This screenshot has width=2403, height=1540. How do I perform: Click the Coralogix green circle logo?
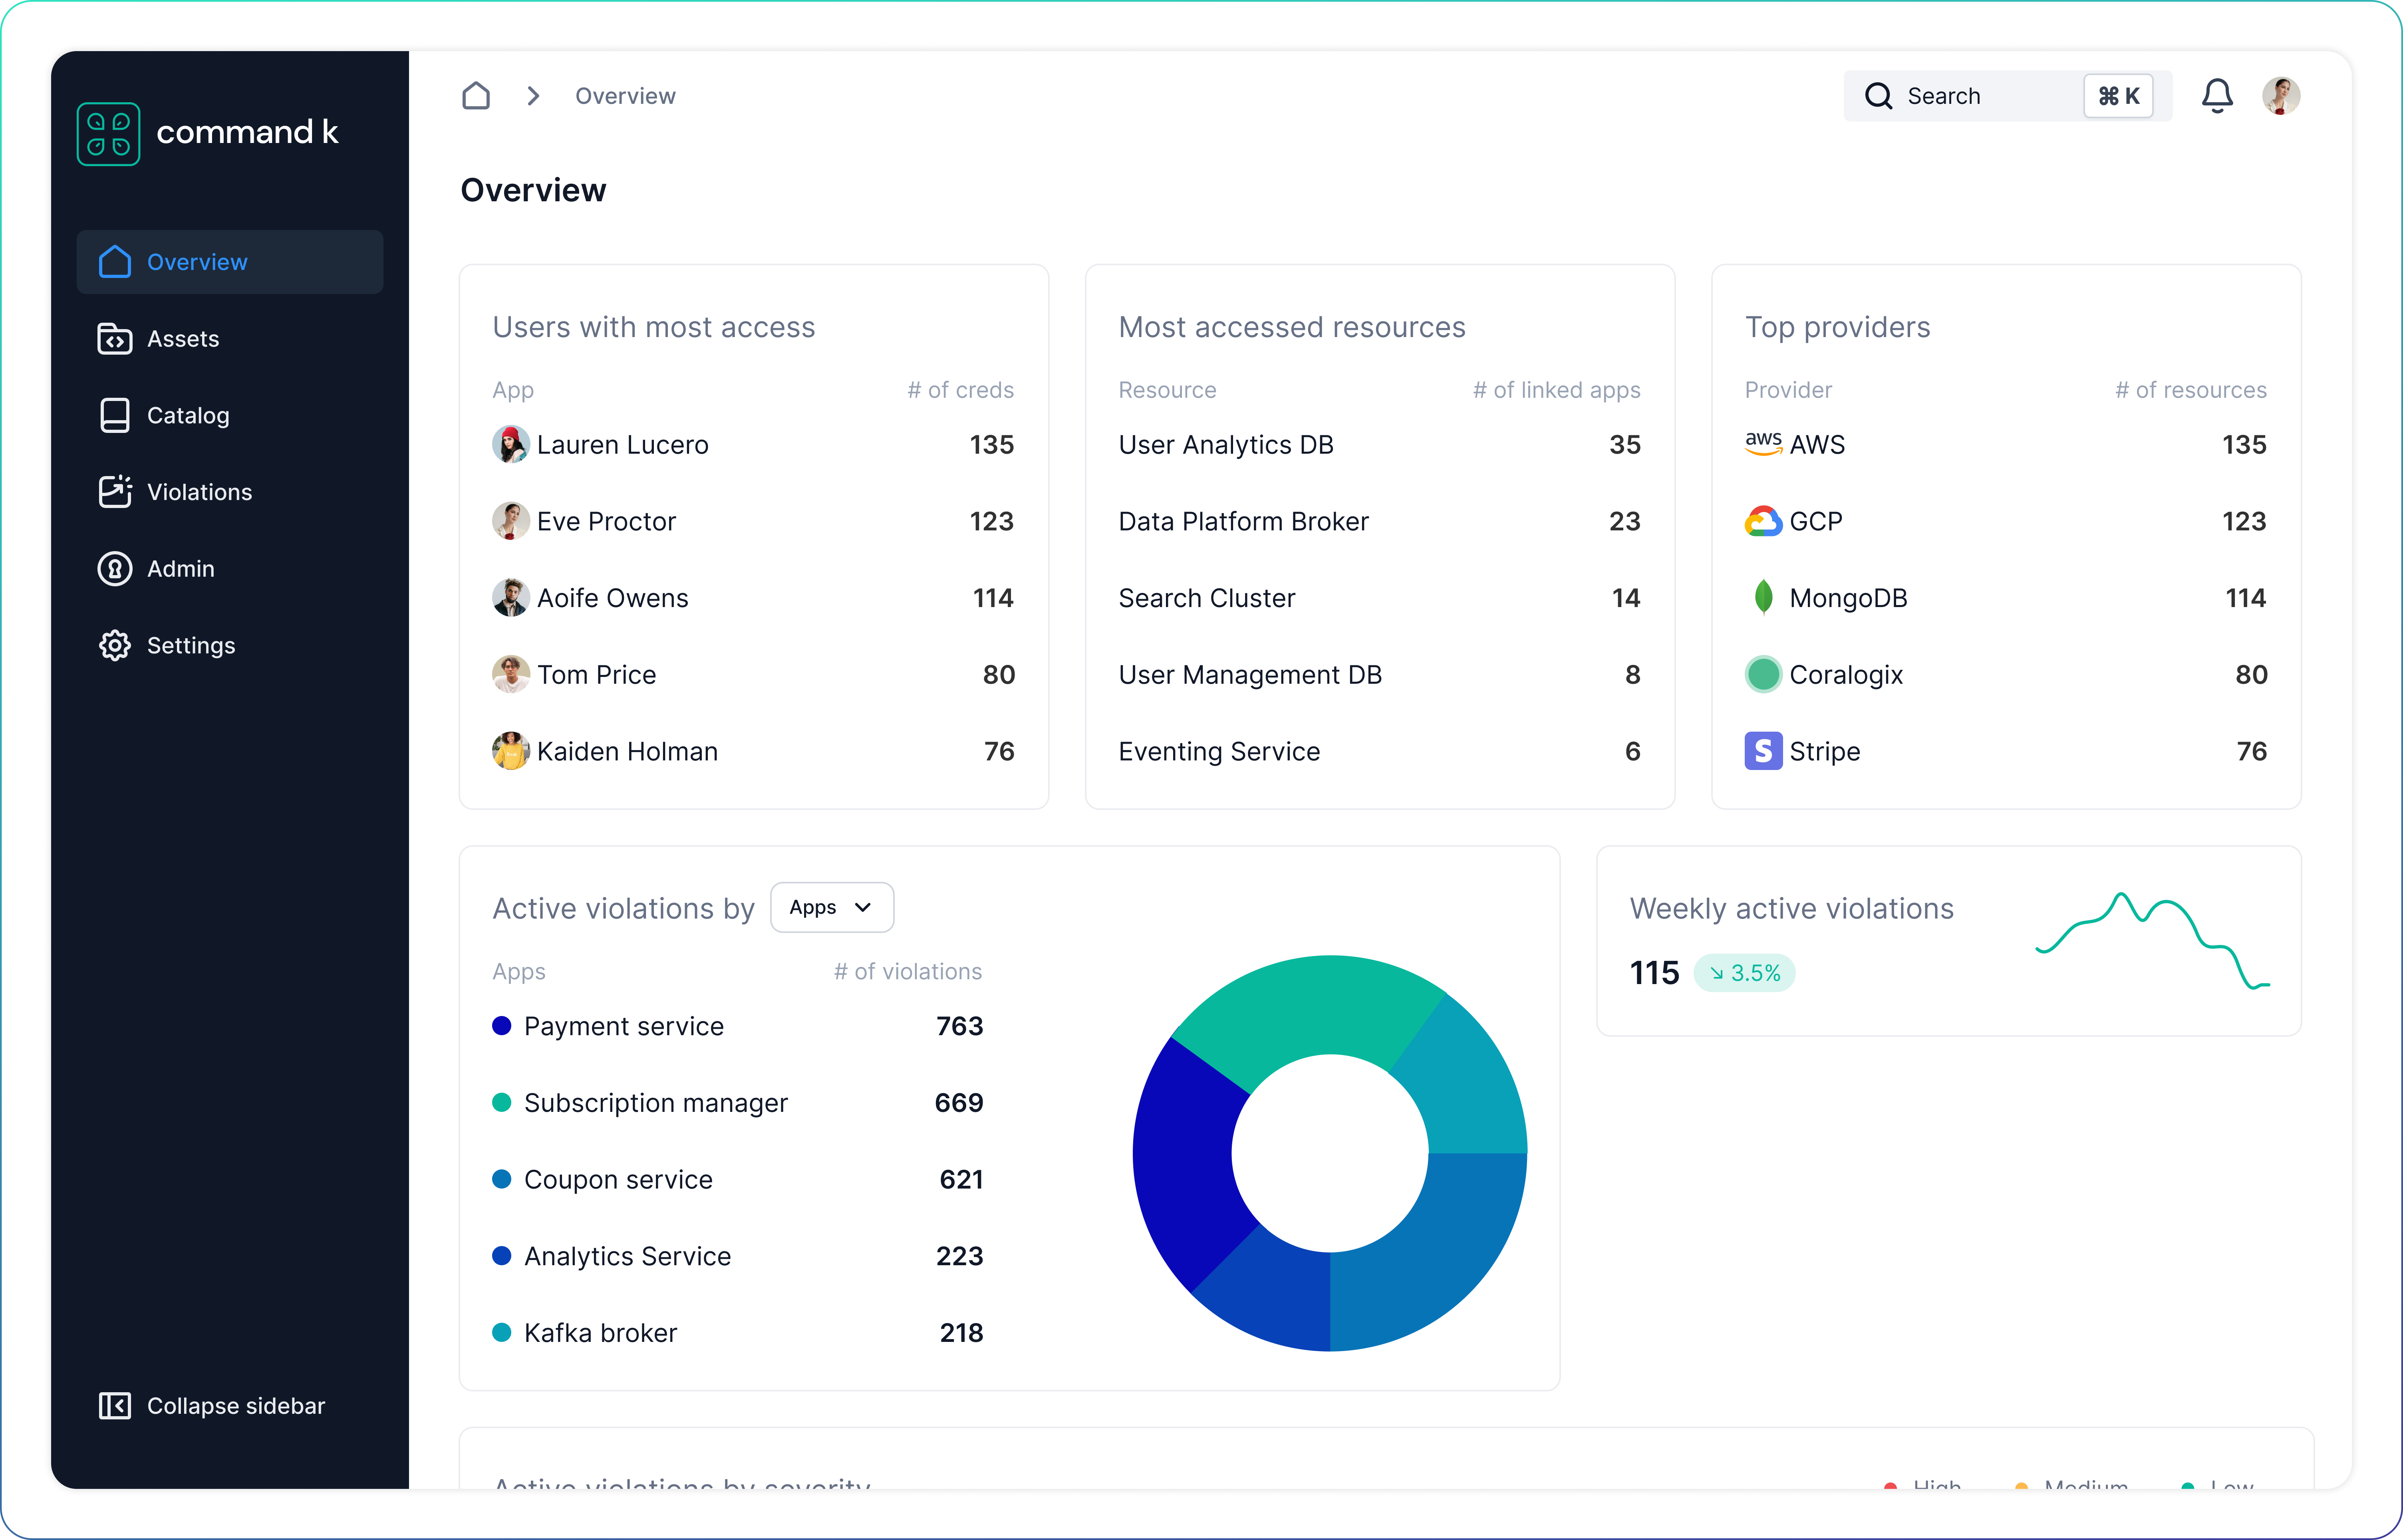tap(1763, 674)
